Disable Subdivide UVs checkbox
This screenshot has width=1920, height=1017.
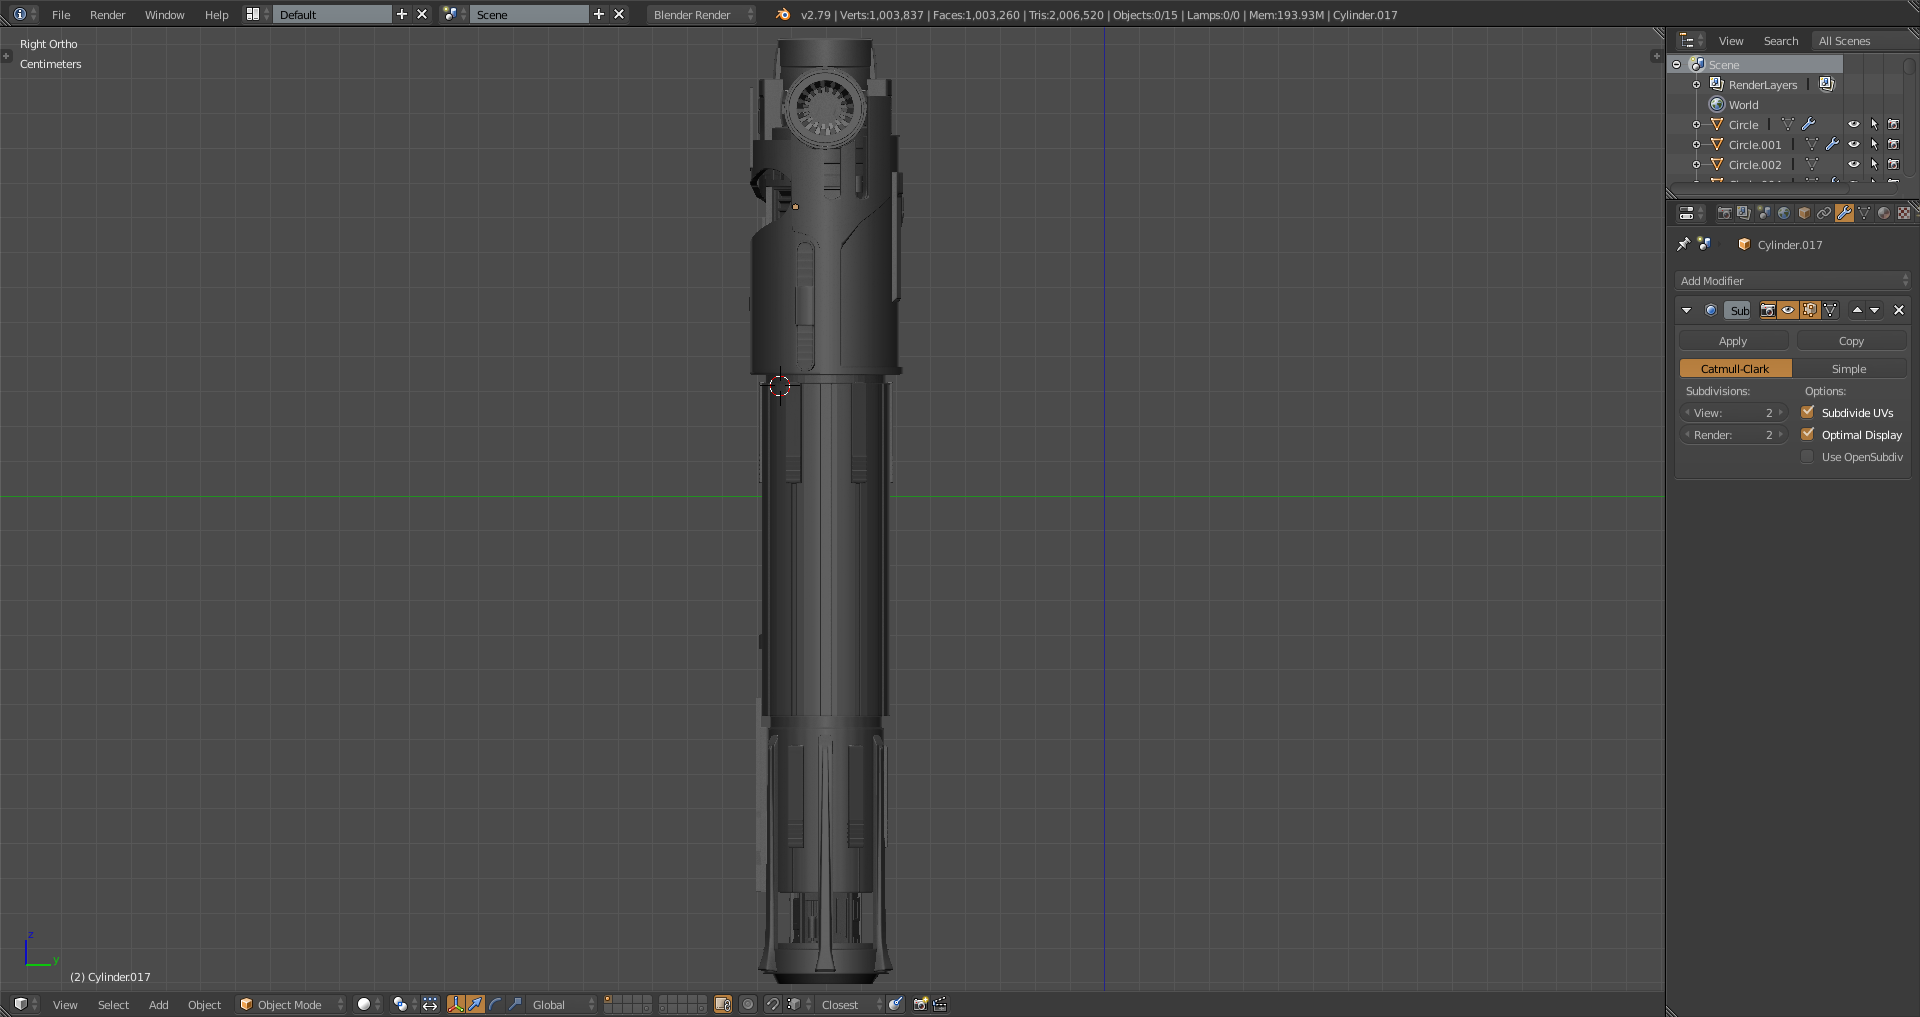[x=1808, y=412]
